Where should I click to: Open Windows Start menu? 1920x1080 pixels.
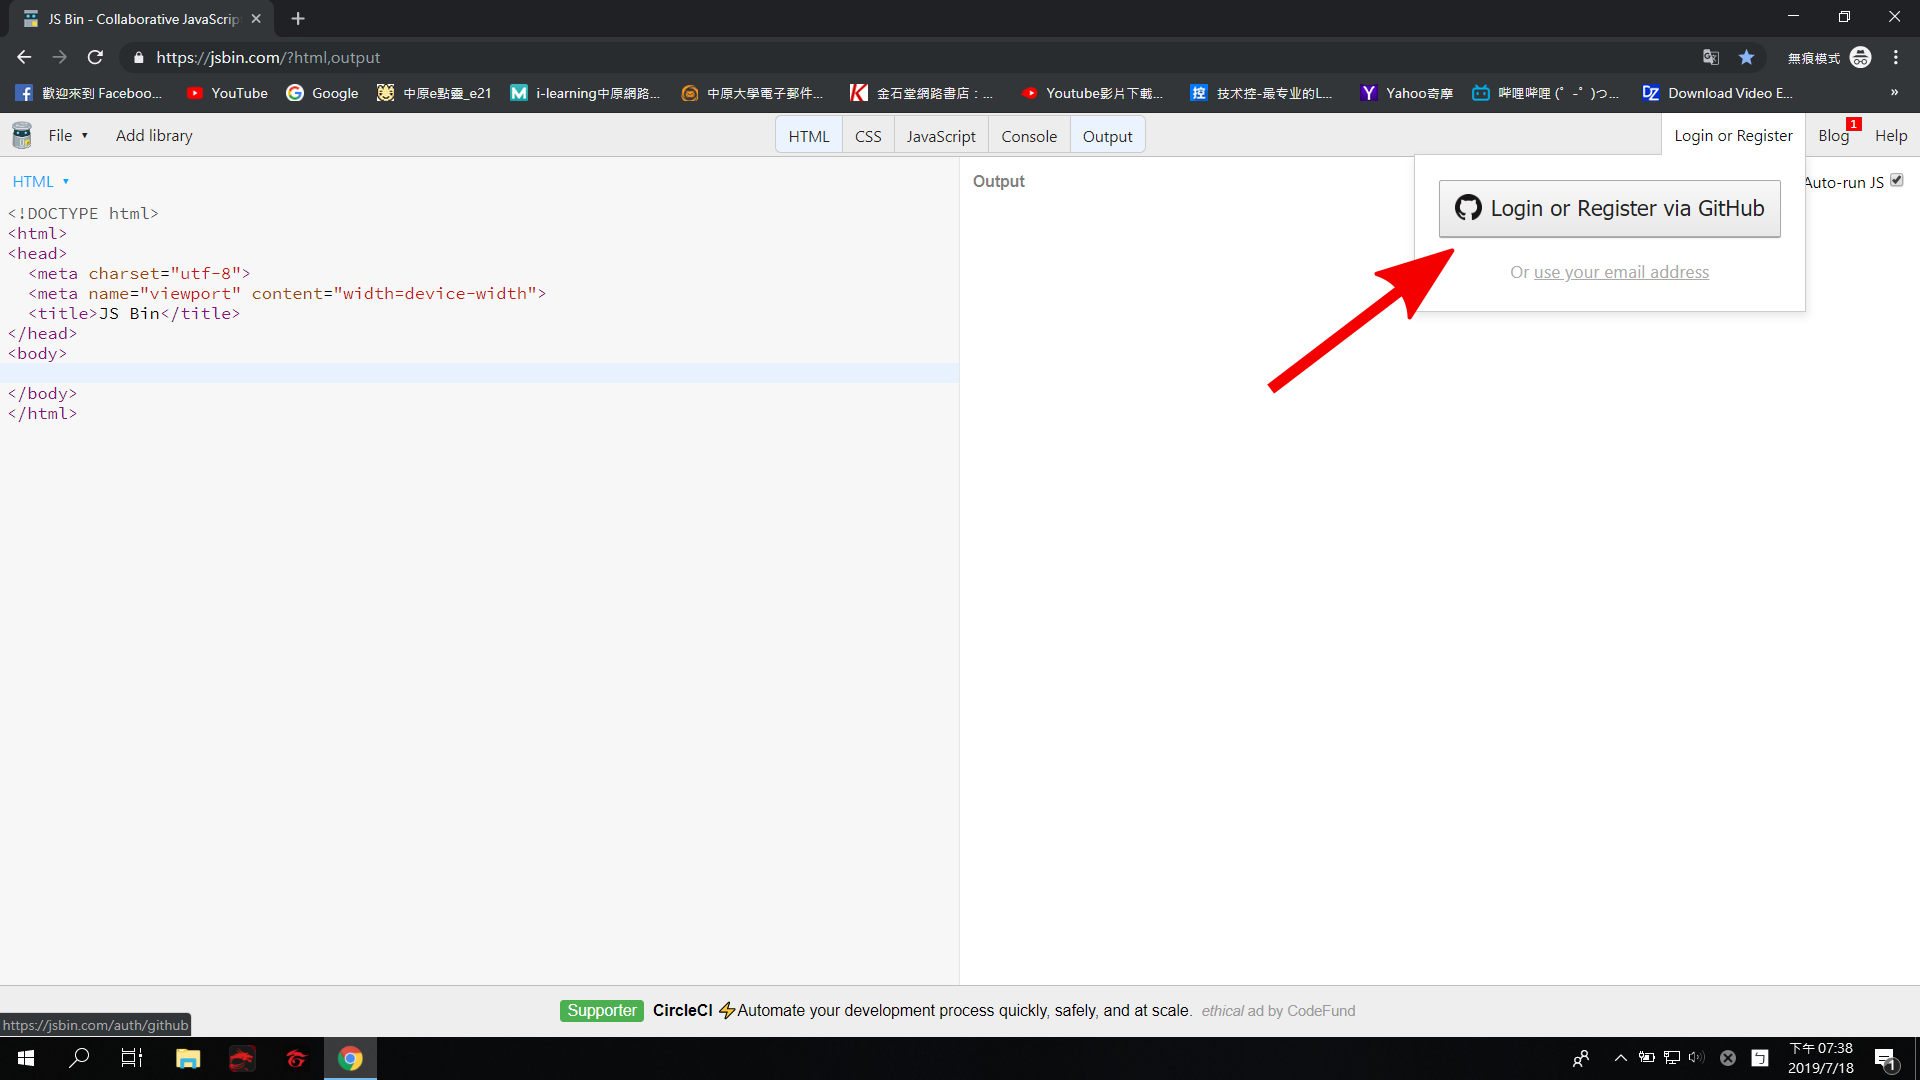[x=26, y=1058]
